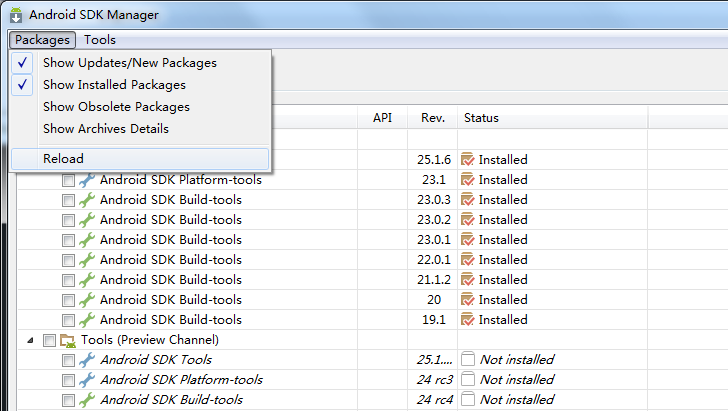Click Installed status icon for revision 25.1.6
The width and height of the screenshot is (728, 411).
point(468,159)
